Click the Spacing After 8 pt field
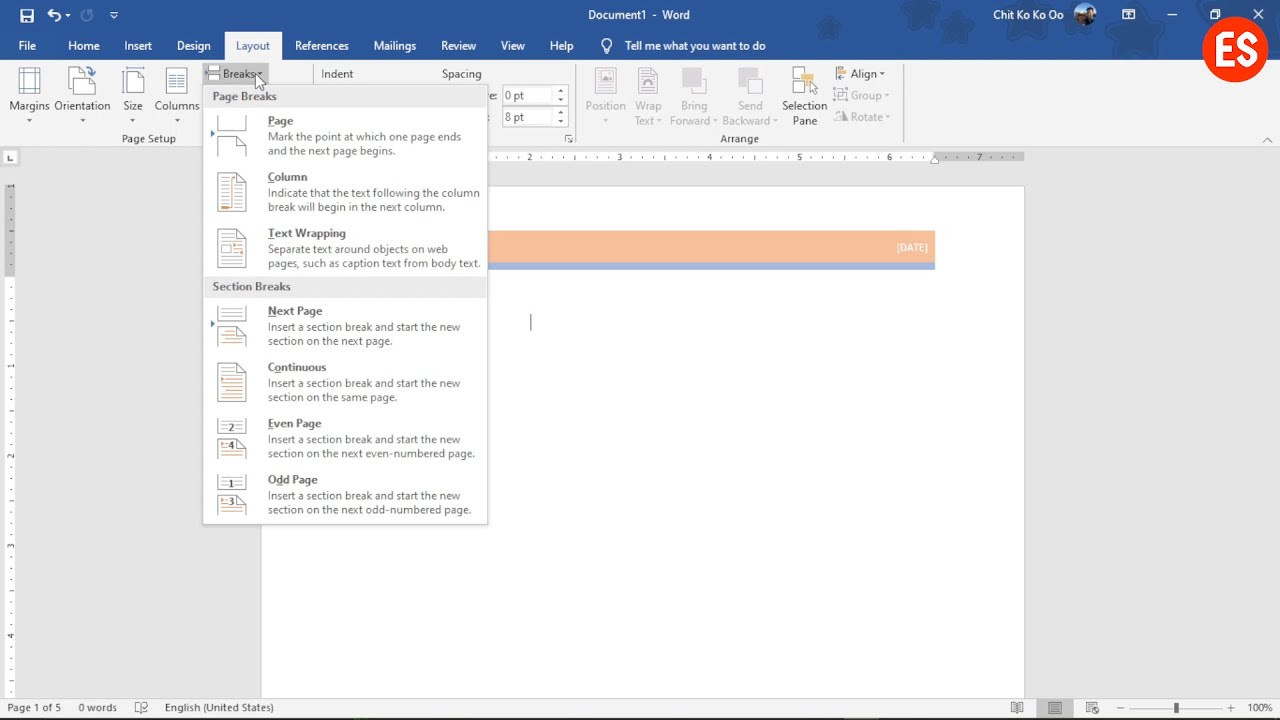 tap(527, 117)
